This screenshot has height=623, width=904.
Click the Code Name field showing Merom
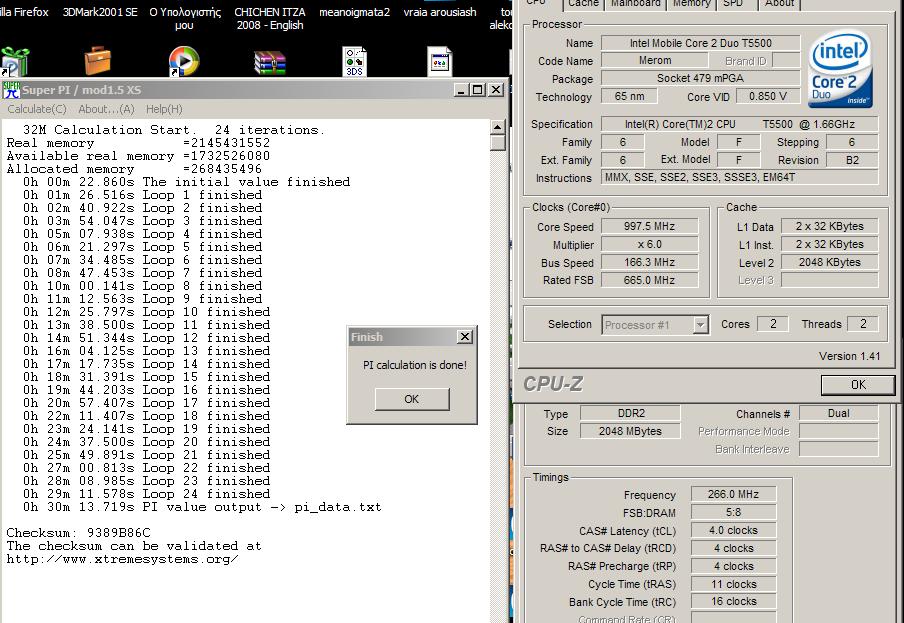tap(655, 61)
